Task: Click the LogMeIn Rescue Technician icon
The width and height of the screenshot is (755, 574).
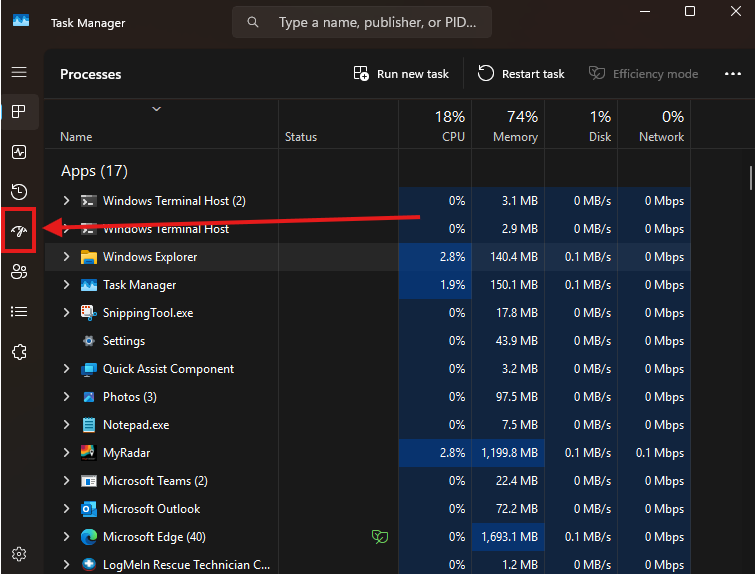Action: [89, 564]
